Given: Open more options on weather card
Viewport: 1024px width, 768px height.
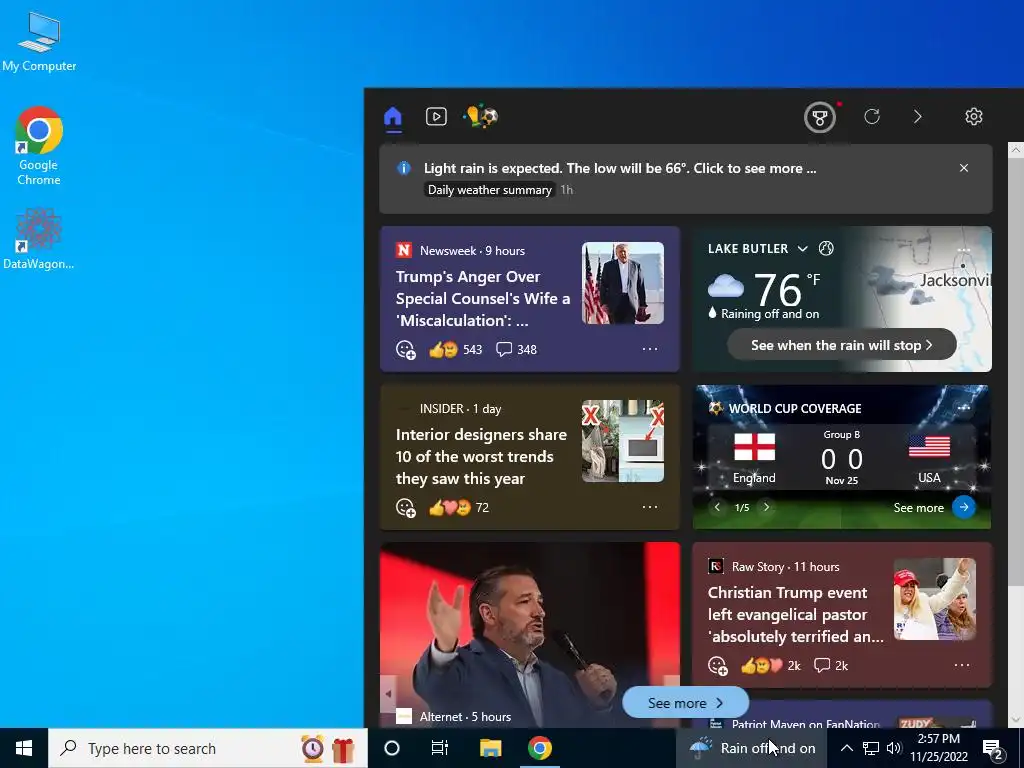Looking at the screenshot, I should [x=963, y=250].
